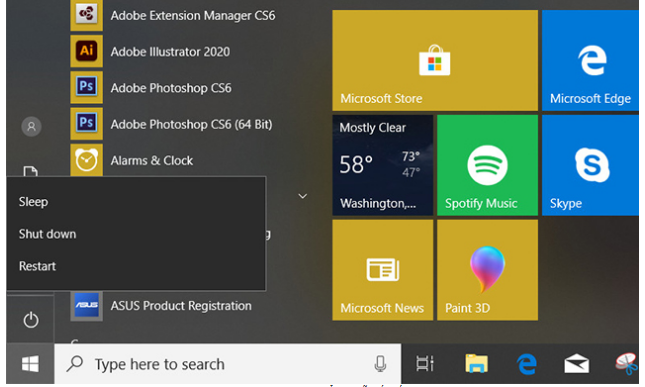Open the Microsoft News tile

click(x=383, y=270)
